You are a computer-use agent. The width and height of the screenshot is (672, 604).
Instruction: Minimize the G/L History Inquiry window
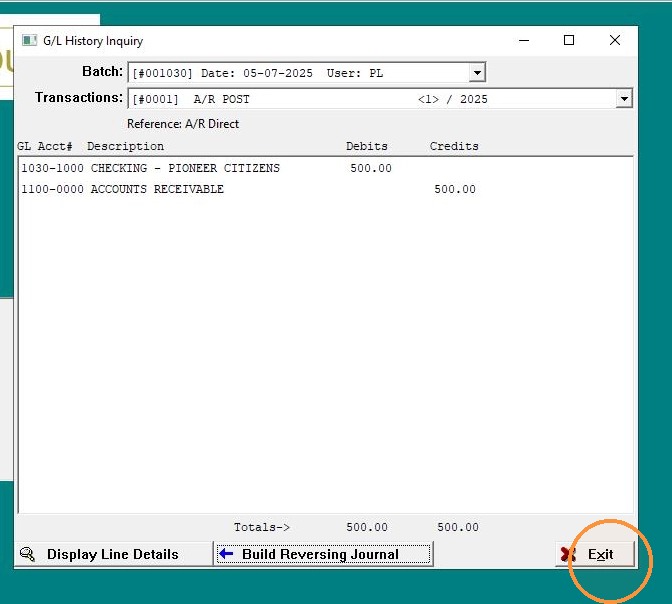click(524, 40)
